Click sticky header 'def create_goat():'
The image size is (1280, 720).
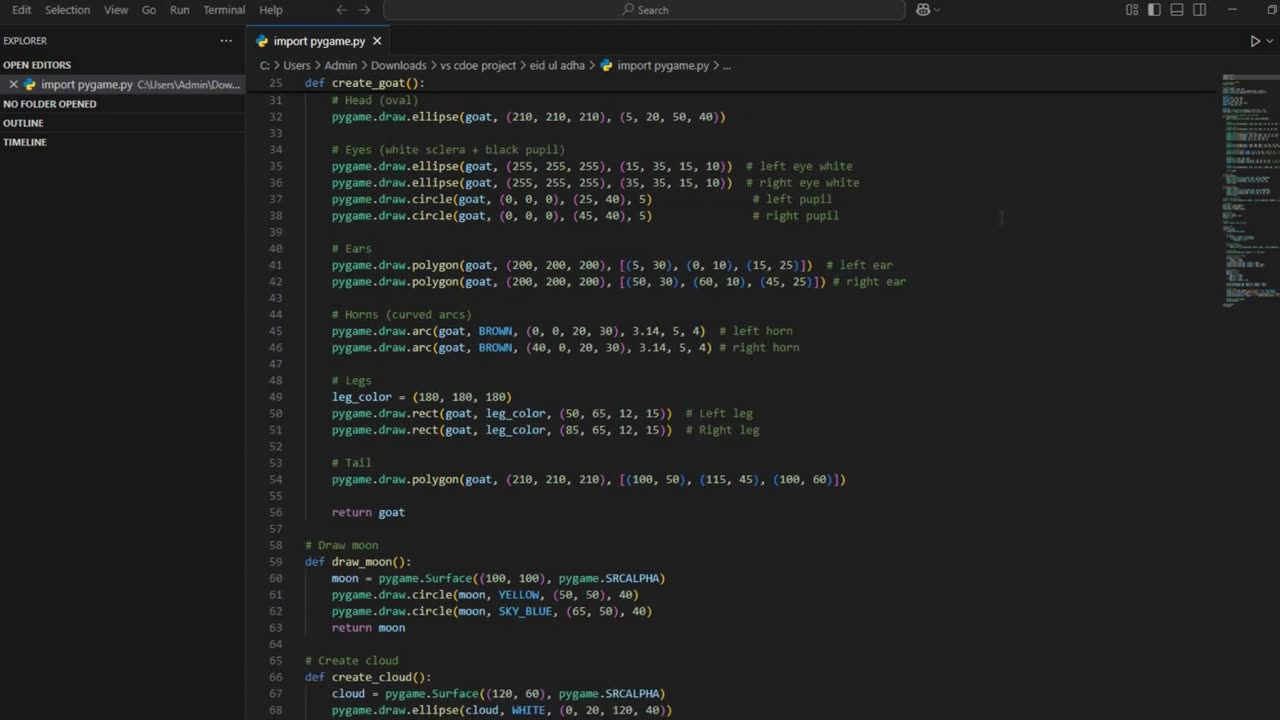click(x=365, y=83)
